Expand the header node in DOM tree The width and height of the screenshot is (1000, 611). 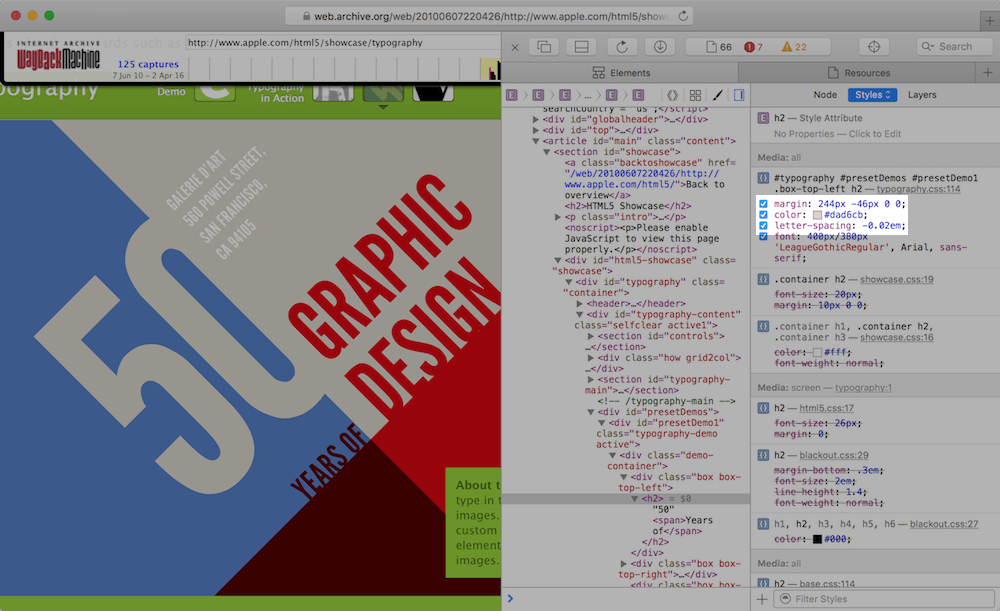pyautogui.click(x=579, y=304)
